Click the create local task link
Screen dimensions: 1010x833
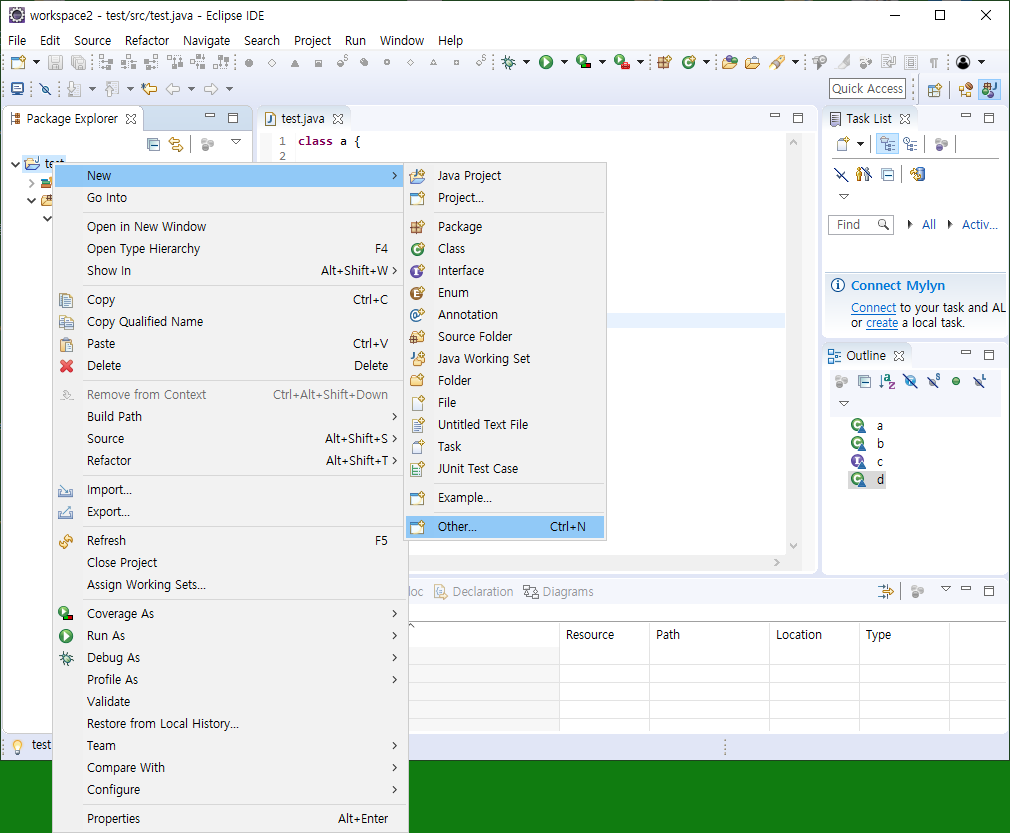(882, 323)
